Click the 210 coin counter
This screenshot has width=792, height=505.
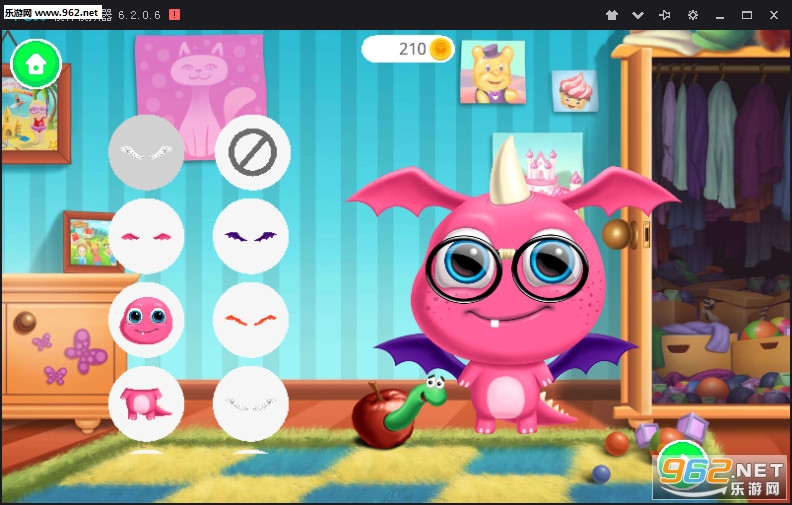(408, 49)
